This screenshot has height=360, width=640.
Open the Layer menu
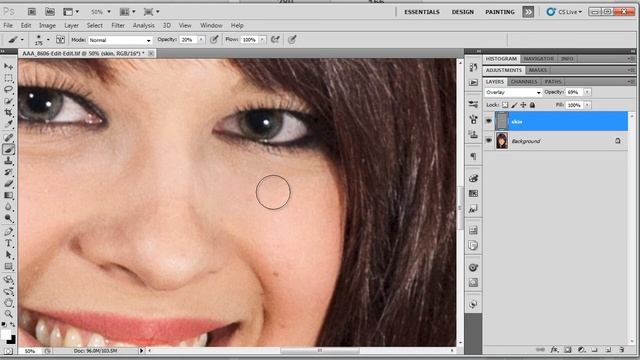[71, 25]
